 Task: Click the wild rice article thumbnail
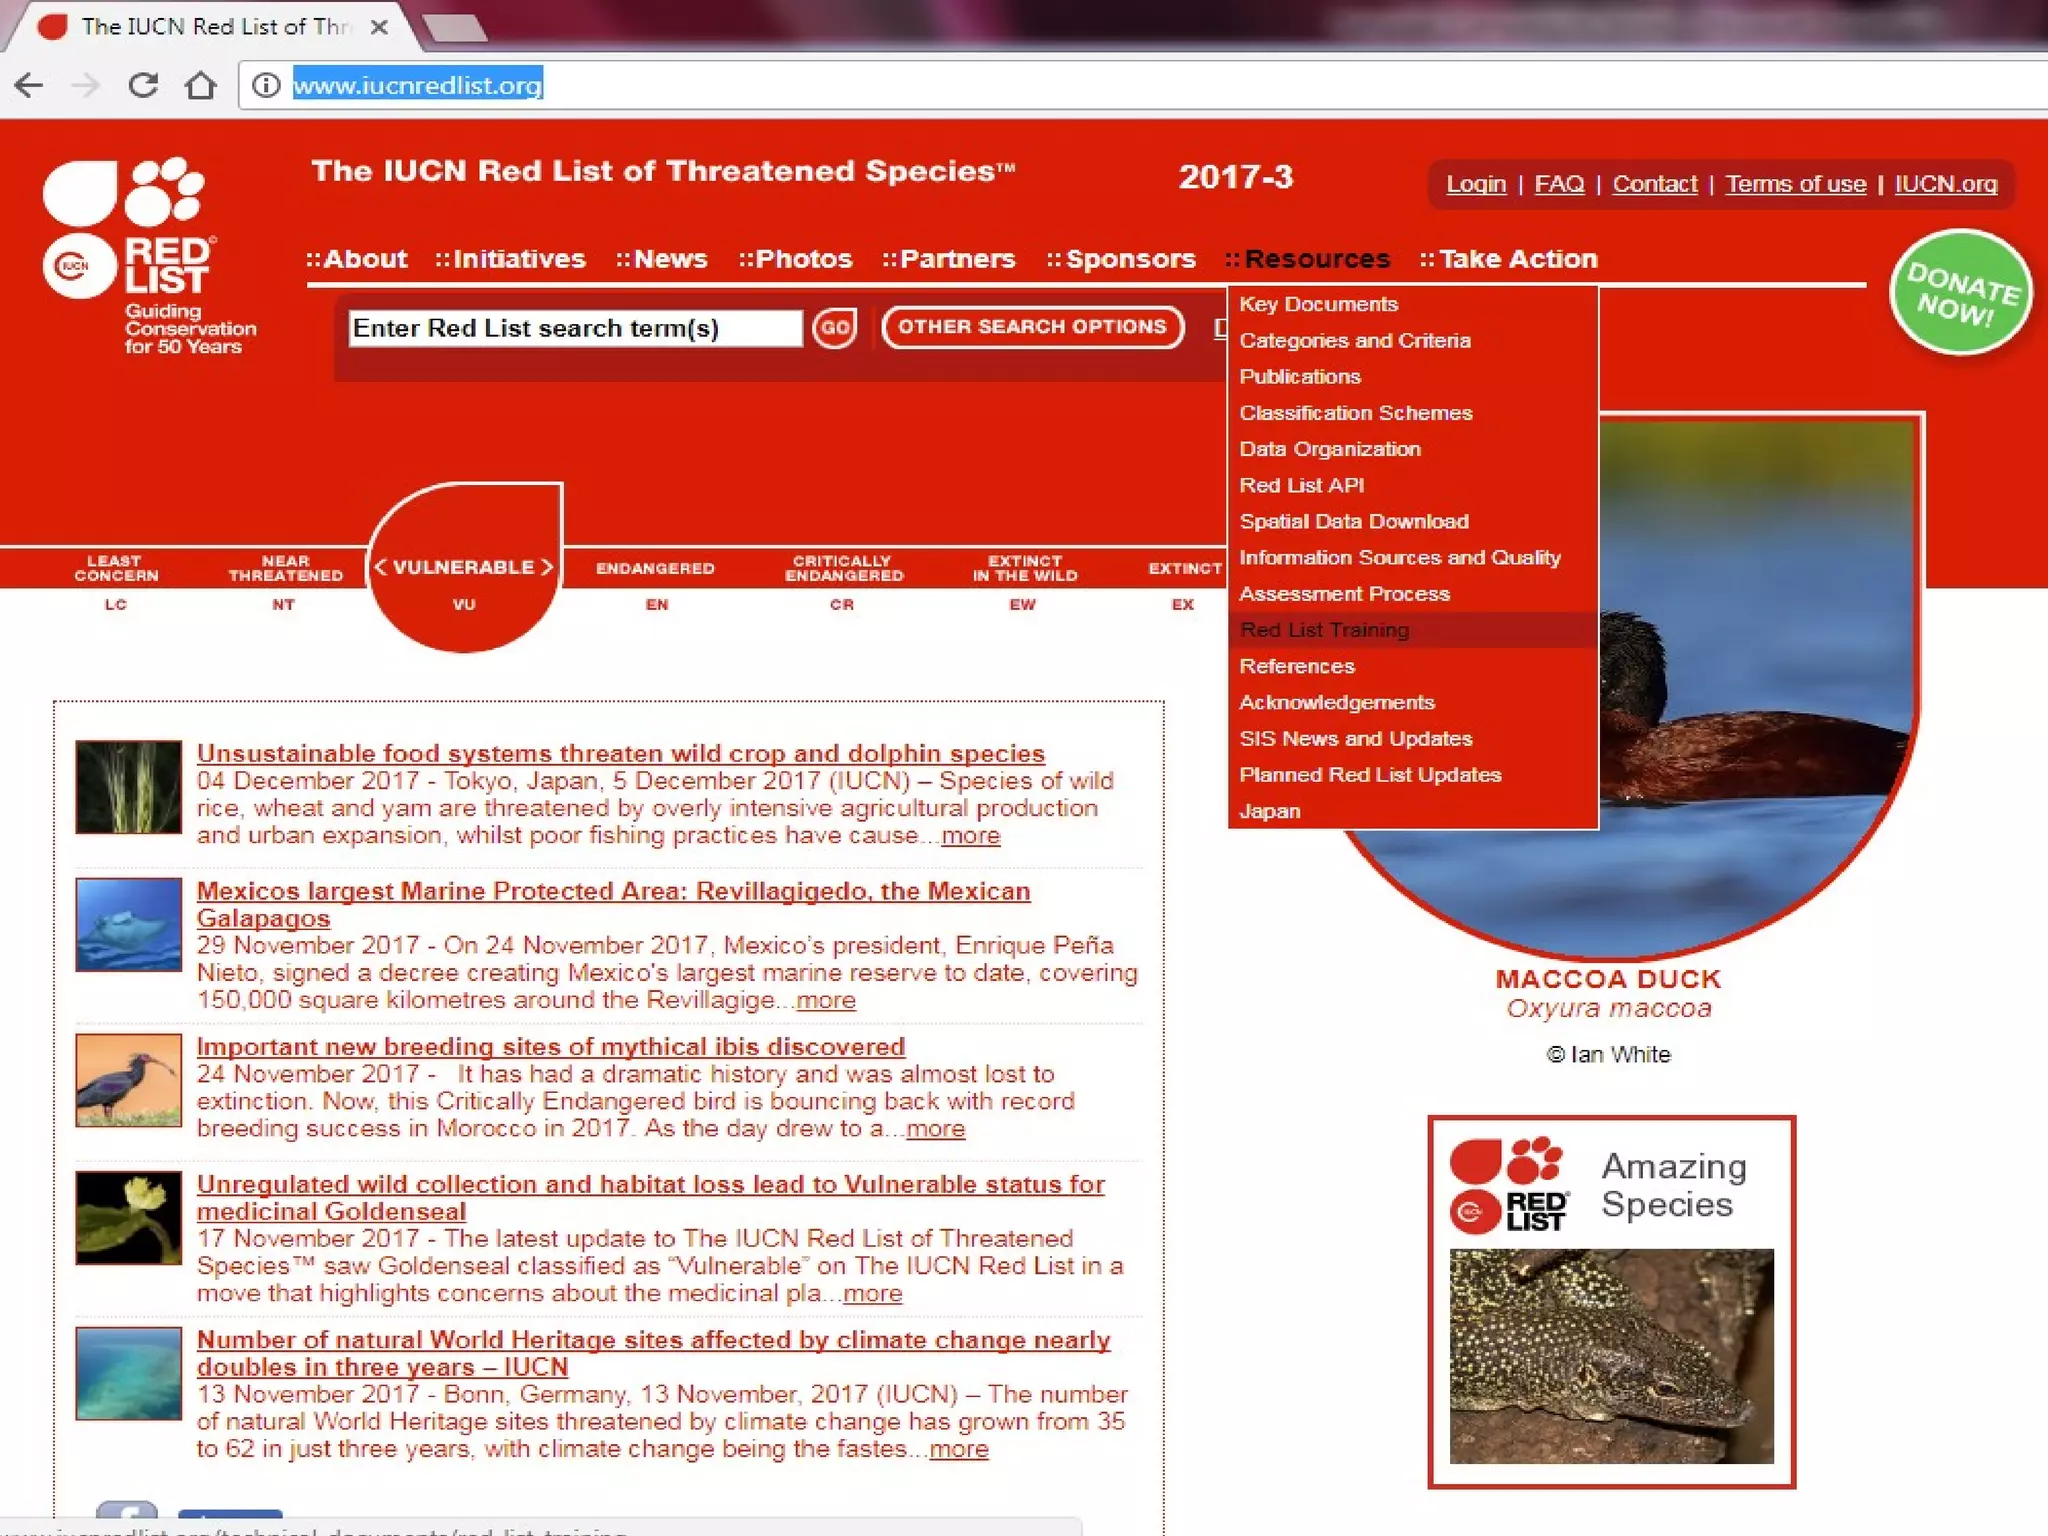click(x=129, y=787)
